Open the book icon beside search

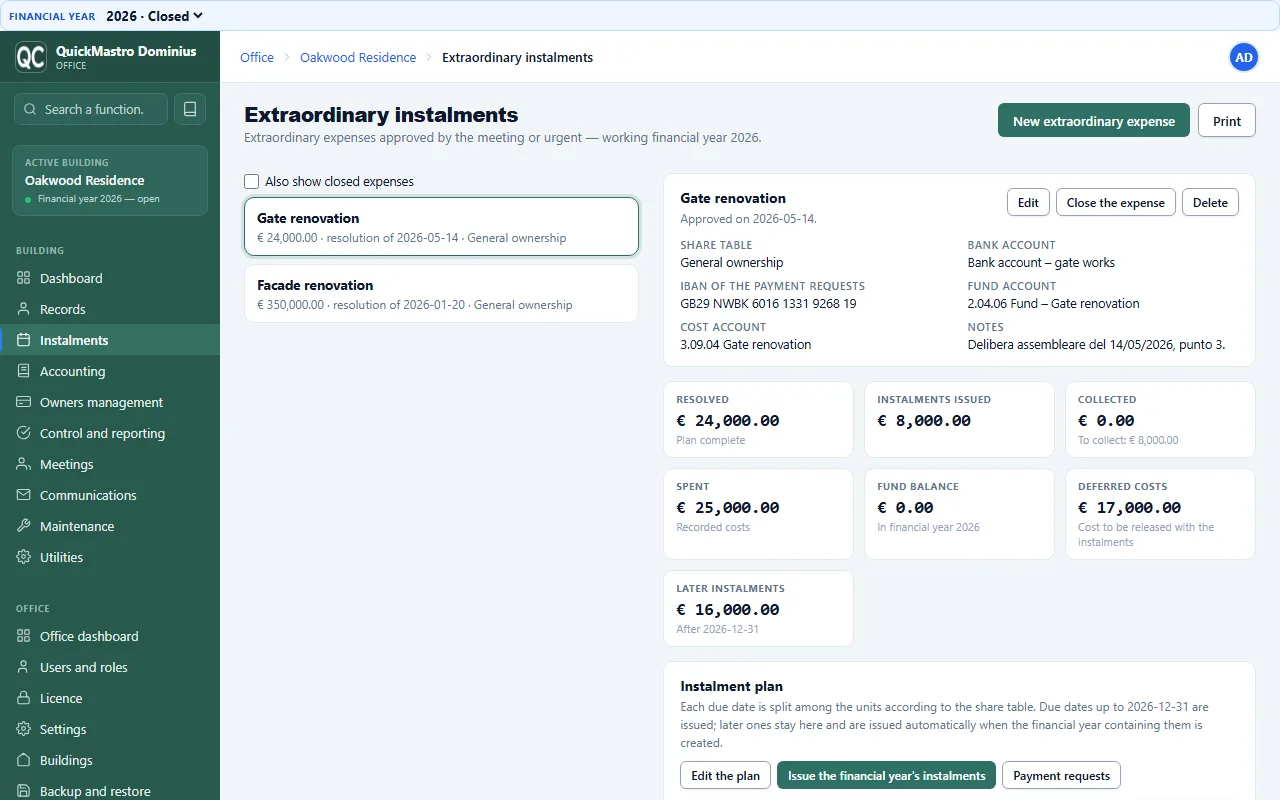190,109
